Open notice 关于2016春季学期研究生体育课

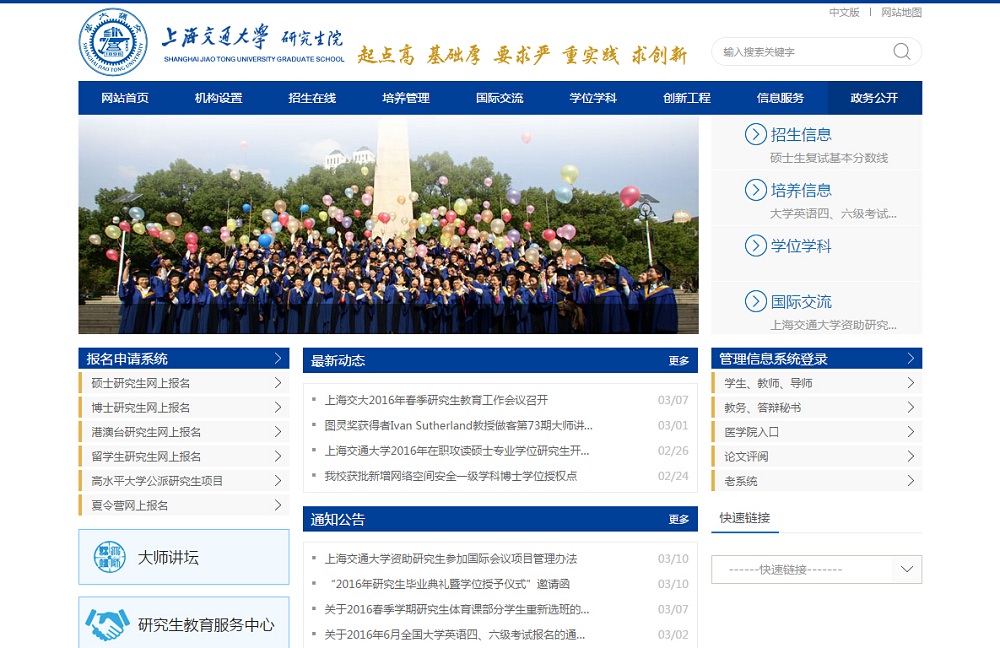point(457,609)
